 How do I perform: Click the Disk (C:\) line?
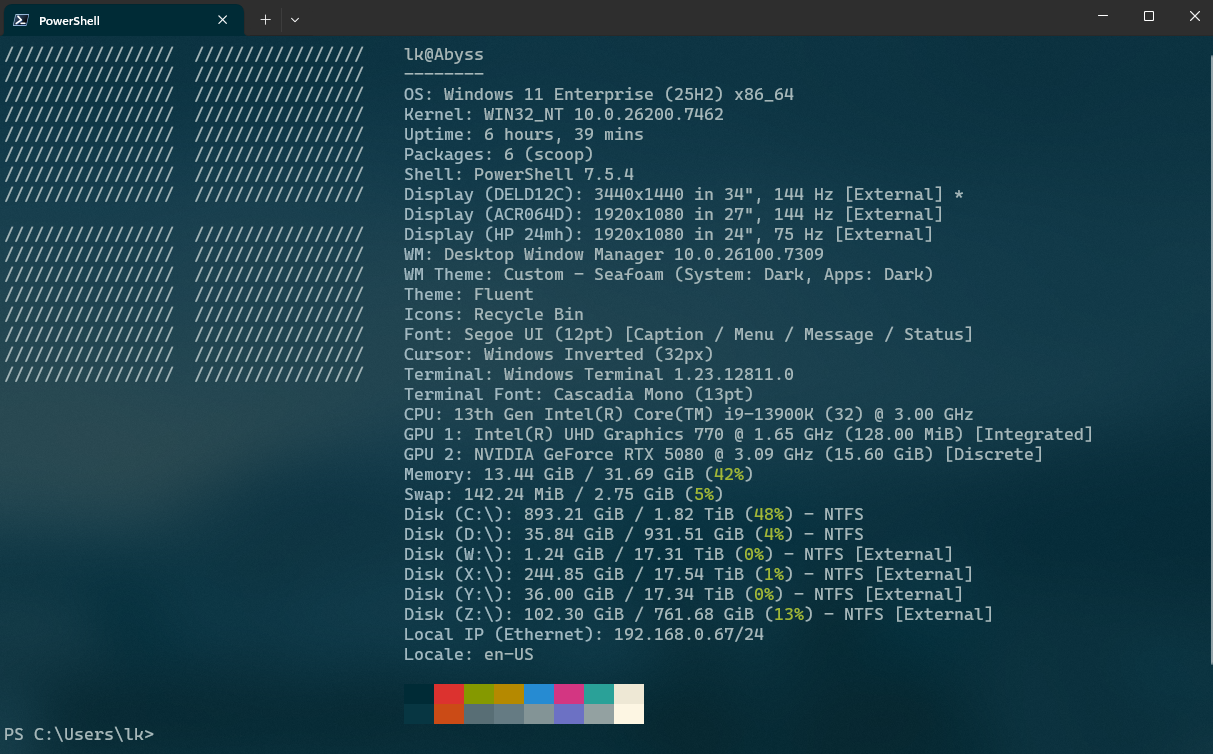(634, 515)
